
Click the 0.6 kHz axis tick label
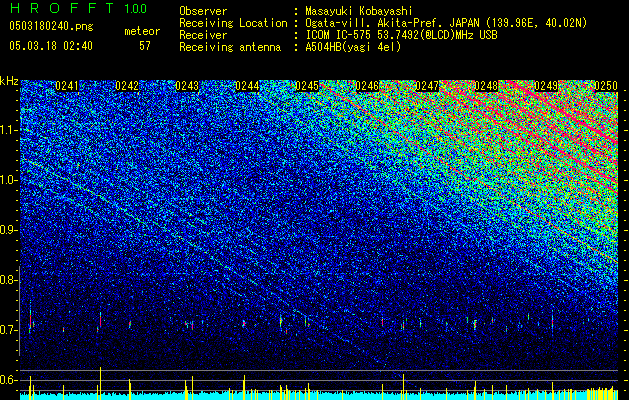pyautogui.click(x=8, y=380)
